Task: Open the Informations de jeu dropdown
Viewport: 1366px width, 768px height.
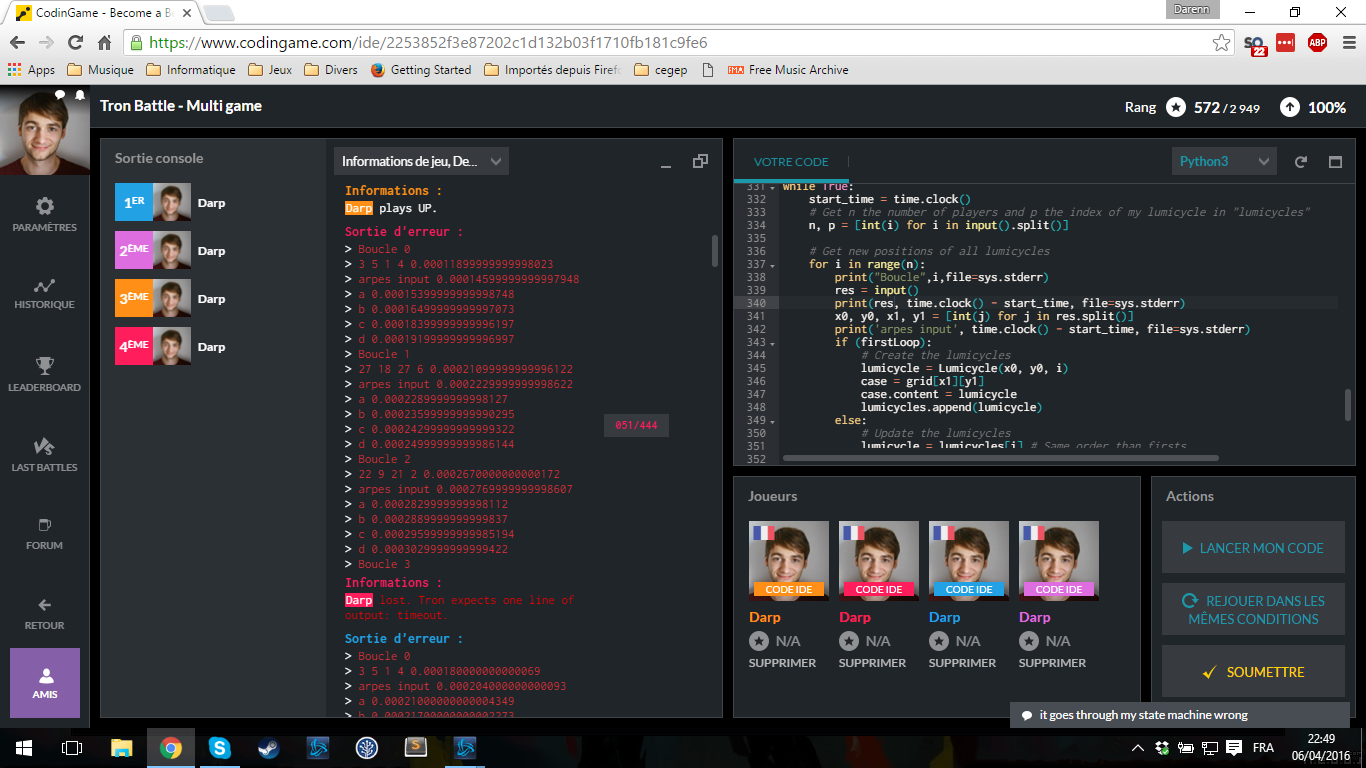Action: click(421, 162)
